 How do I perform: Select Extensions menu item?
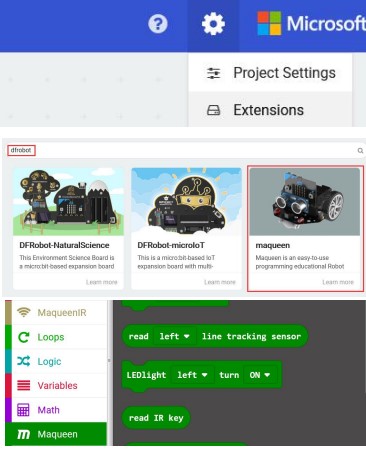(x=270, y=110)
